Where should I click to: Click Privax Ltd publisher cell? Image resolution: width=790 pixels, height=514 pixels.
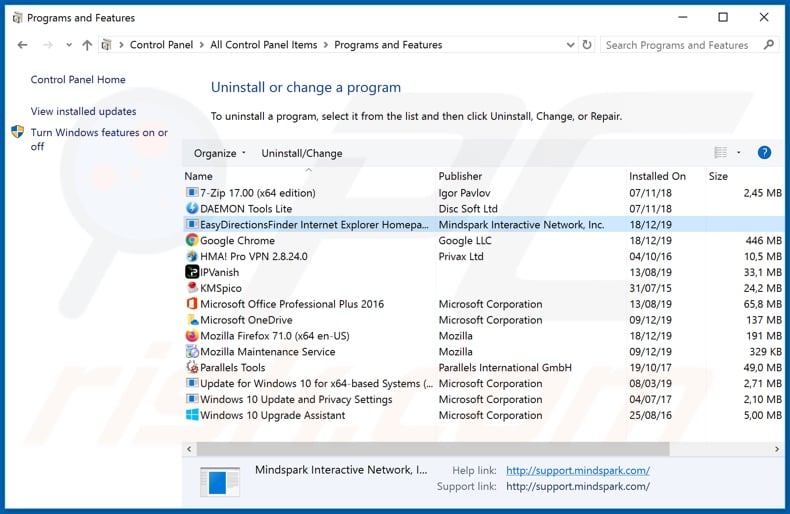click(x=460, y=256)
